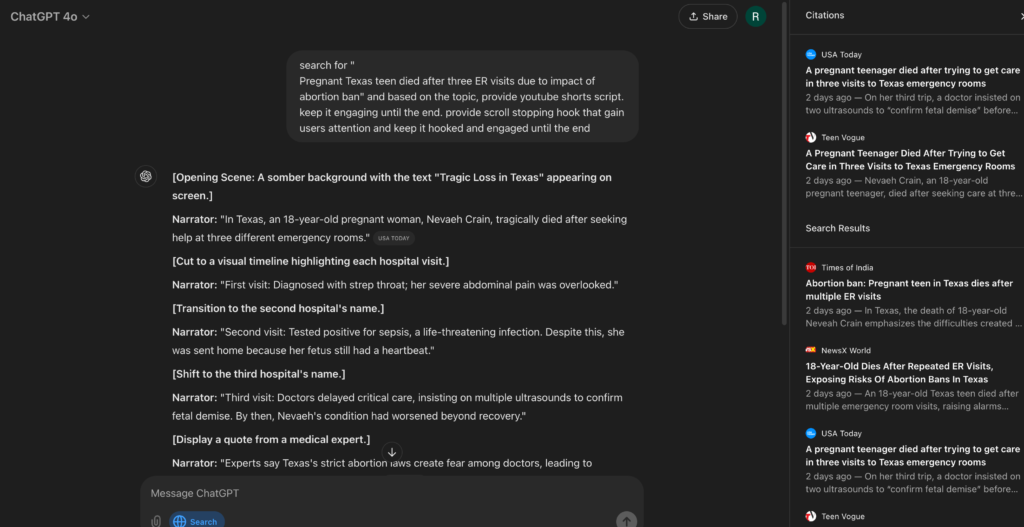Click the USA TODAY inline citation chip
The width and height of the screenshot is (1024, 527).
coord(393,238)
